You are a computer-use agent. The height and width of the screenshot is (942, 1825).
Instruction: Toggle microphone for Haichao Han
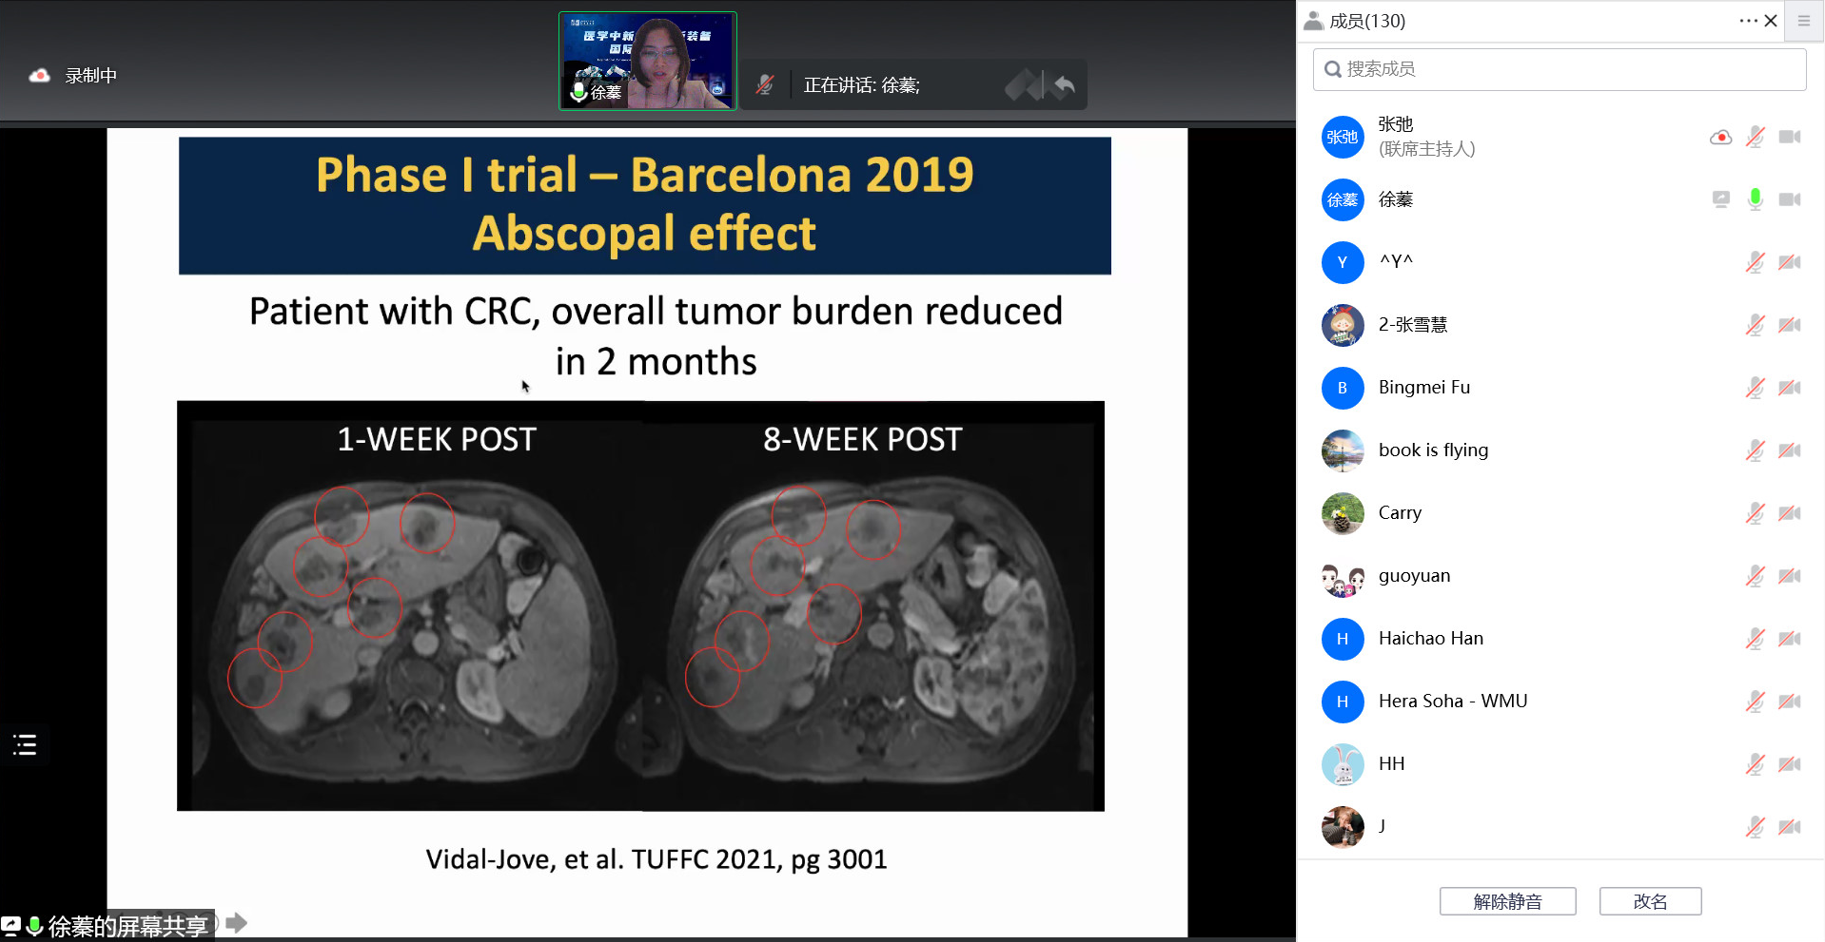tap(1755, 639)
